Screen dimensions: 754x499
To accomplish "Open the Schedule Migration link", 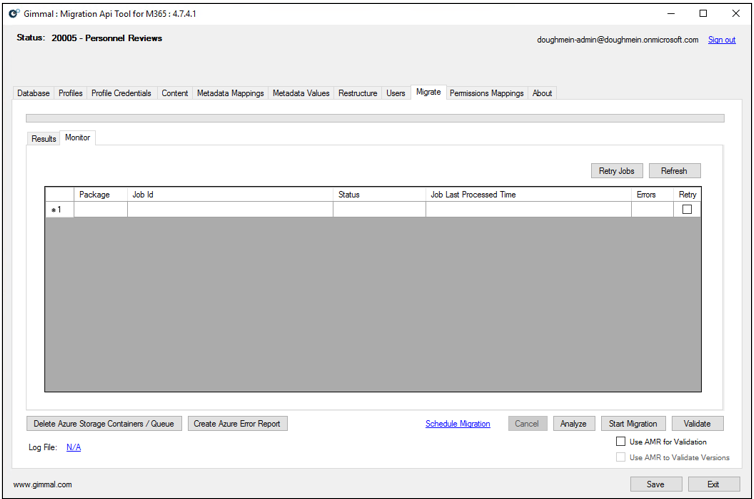I will pos(458,424).
